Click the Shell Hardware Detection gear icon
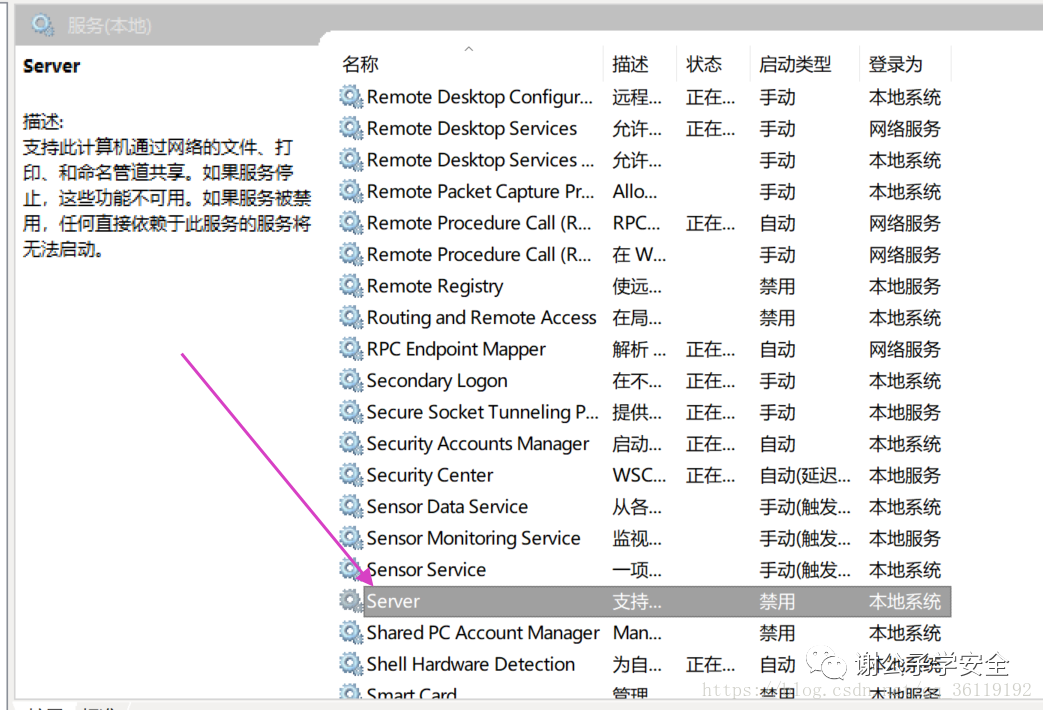Screen dimensions: 1043x710 coord(351,664)
